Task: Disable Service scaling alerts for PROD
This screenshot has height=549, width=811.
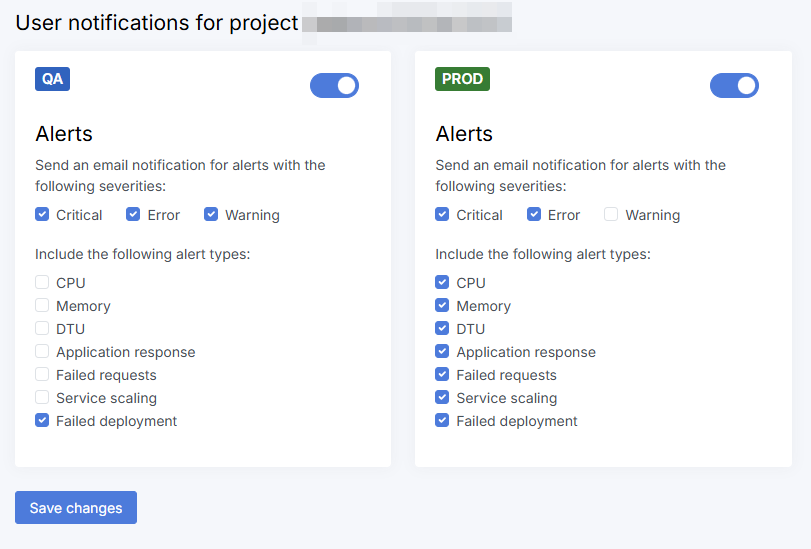Action: [x=442, y=398]
